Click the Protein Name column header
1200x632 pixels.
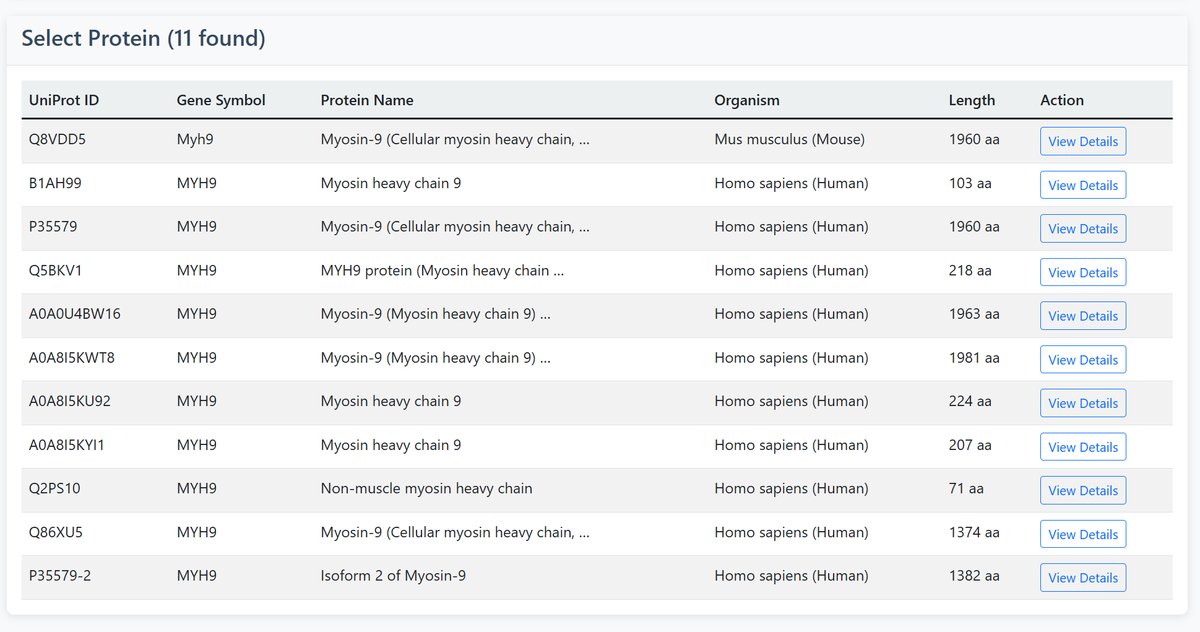point(367,100)
